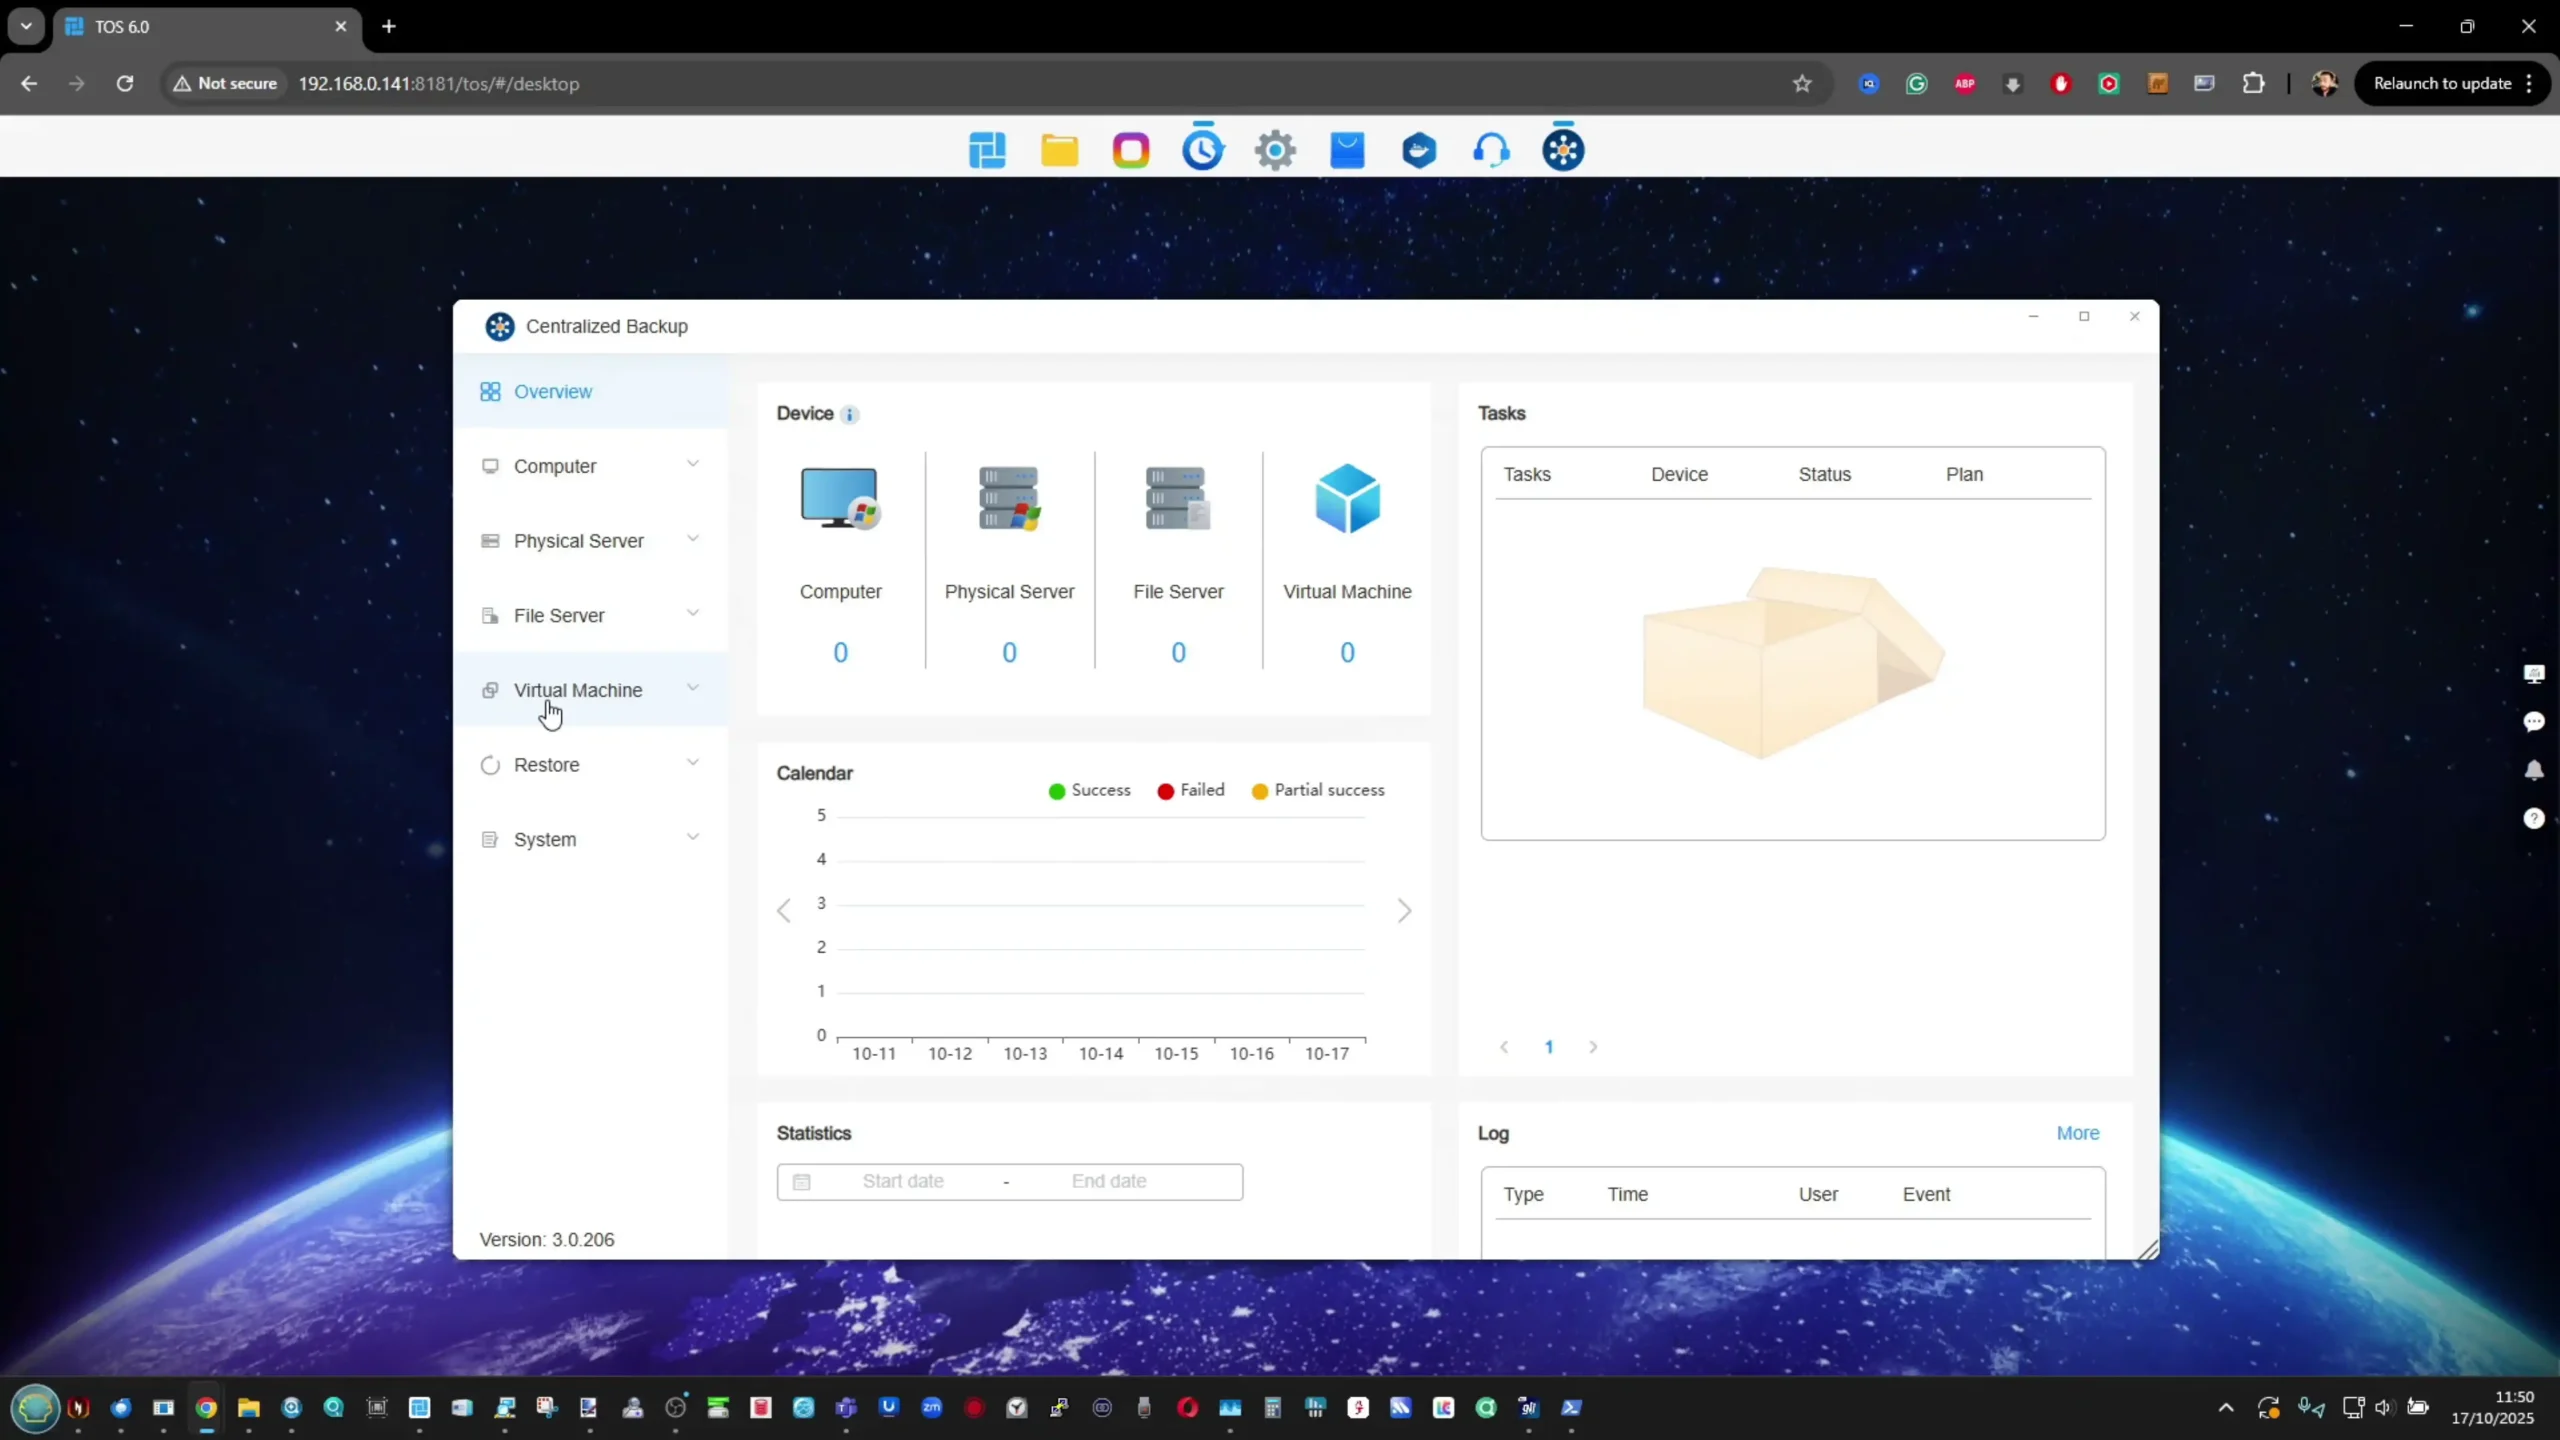This screenshot has width=2560, height=1440.
Task: Click the Device info icon
Action: click(x=849, y=414)
